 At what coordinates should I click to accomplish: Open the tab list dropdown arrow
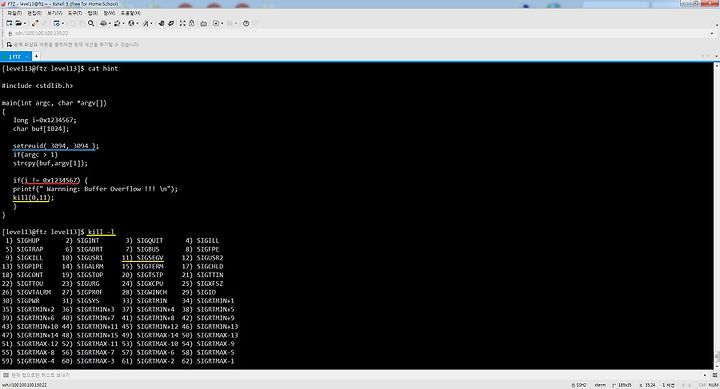tap(716, 56)
